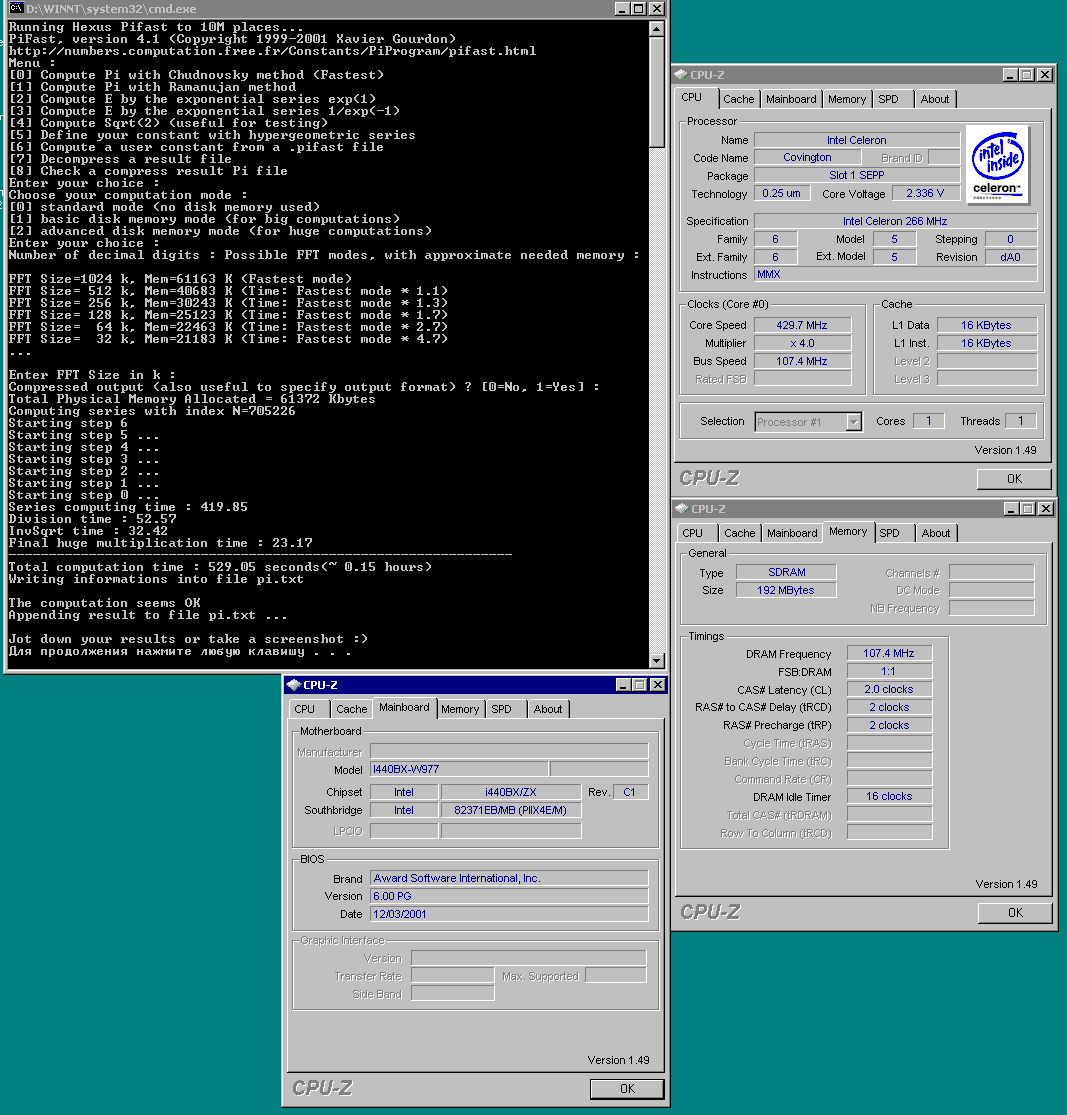Click the CPU-Z icon in Mainboard window title
The image size is (1067, 1115).
point(294,685)
